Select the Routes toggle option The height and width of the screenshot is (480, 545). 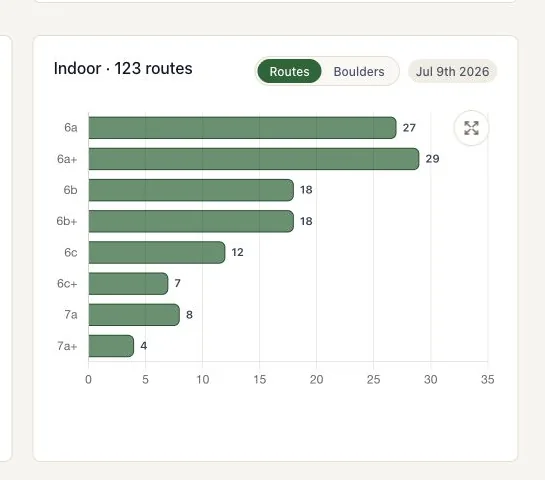[289, 72]
